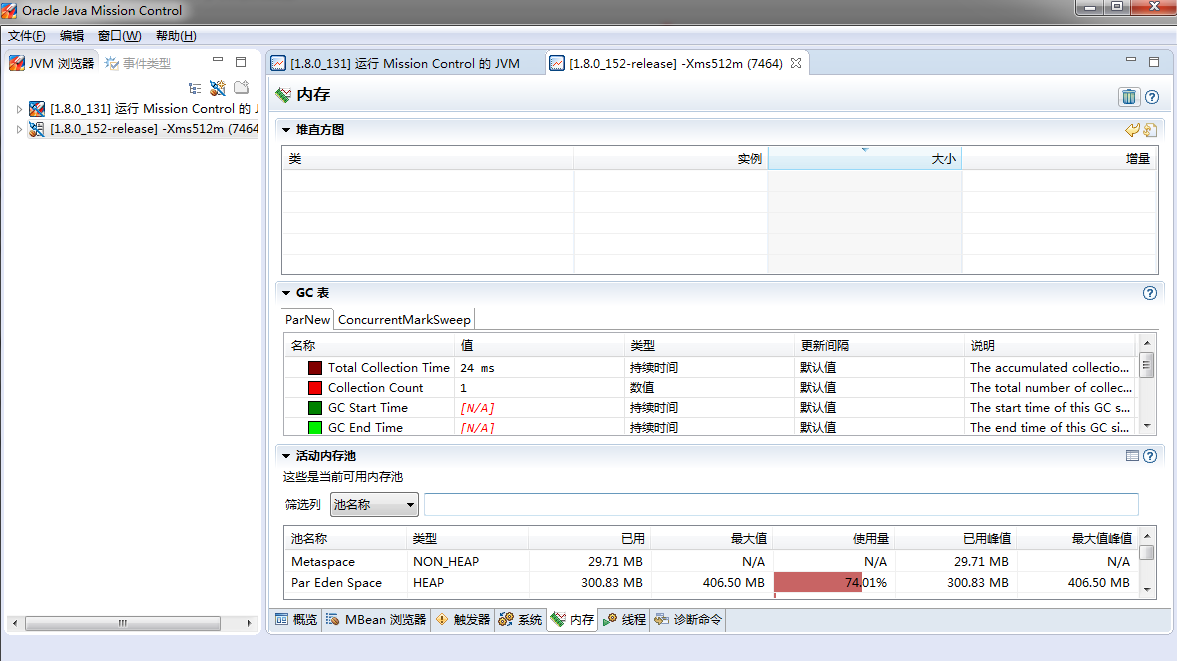
Task: Open the MBean 浏览器 tab icon at bottom
Action: [332, 619]
